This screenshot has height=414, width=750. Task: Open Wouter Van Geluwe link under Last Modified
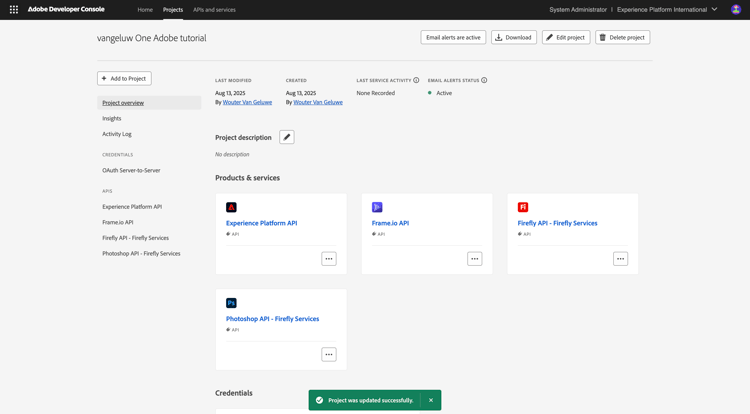247,102
